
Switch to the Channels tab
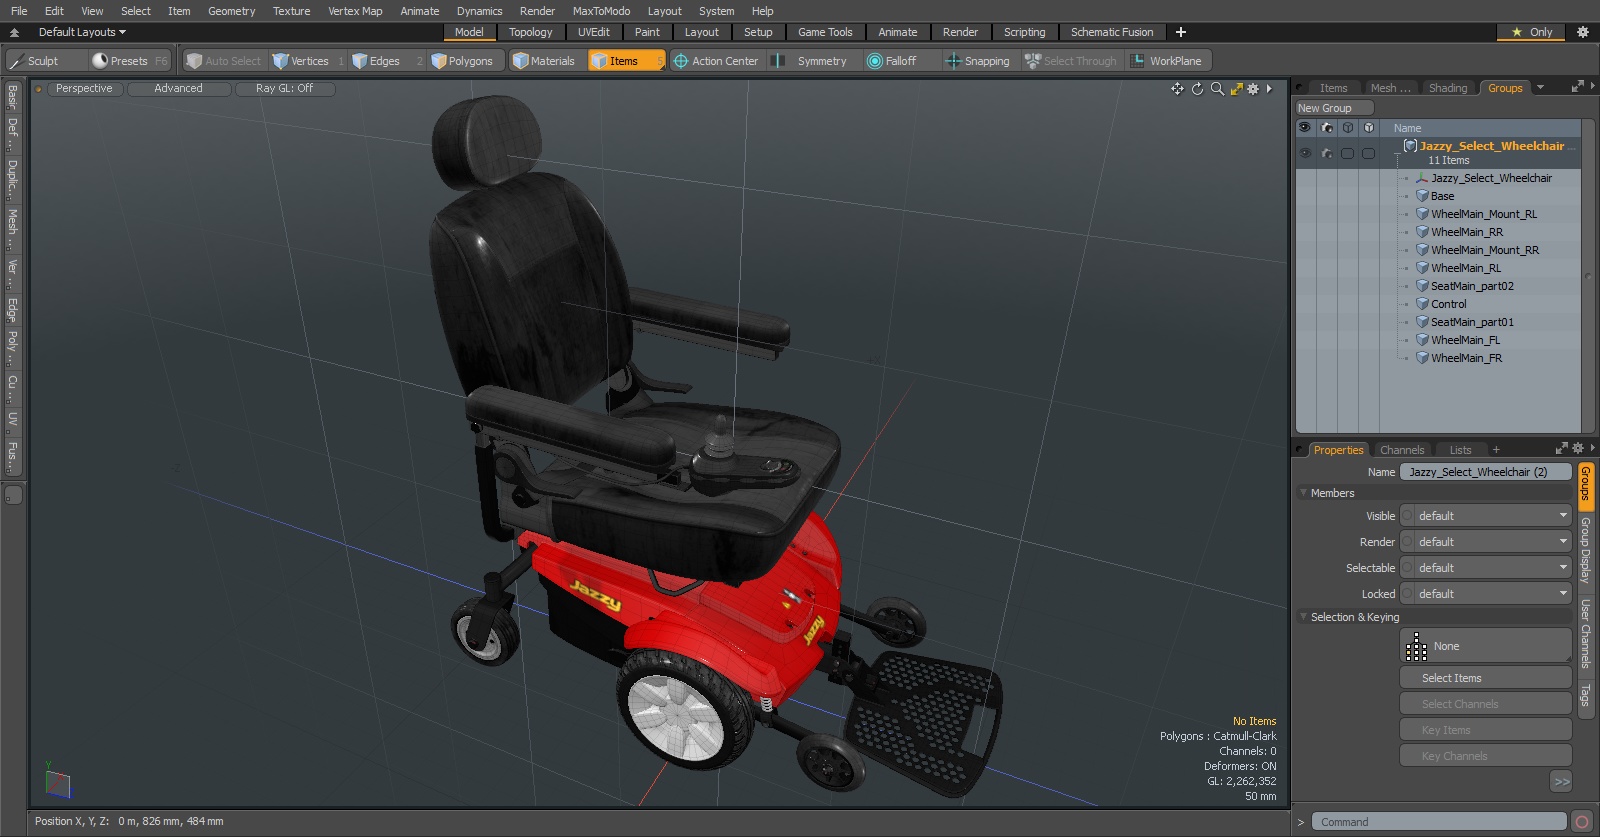1402,450
